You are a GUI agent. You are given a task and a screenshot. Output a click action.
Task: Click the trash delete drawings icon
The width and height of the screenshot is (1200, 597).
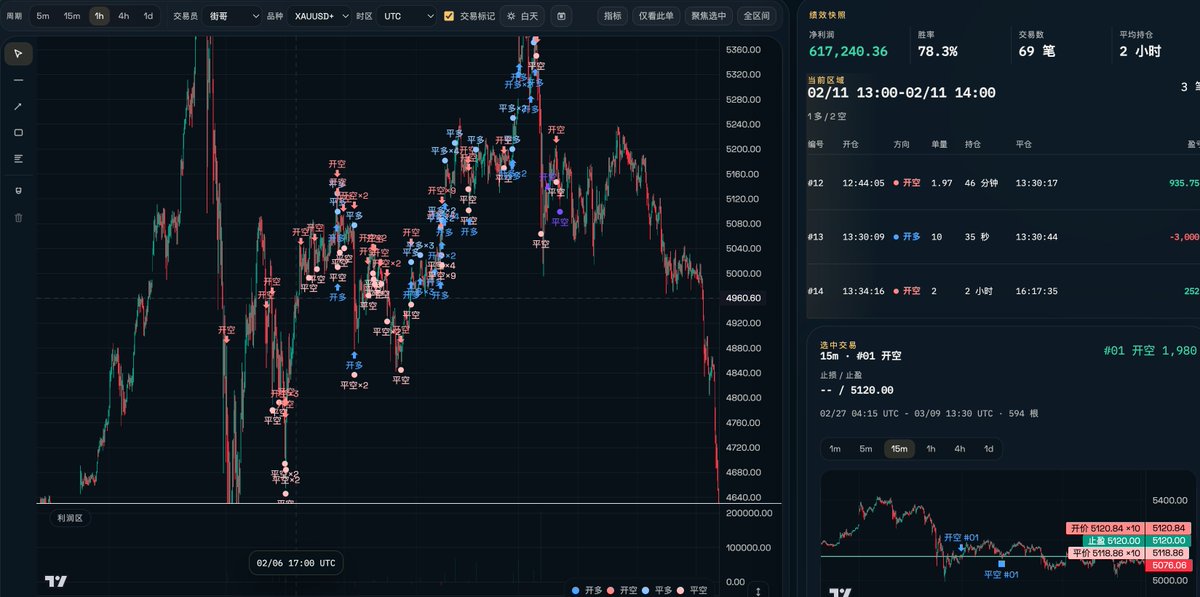(x=18, y=217)
